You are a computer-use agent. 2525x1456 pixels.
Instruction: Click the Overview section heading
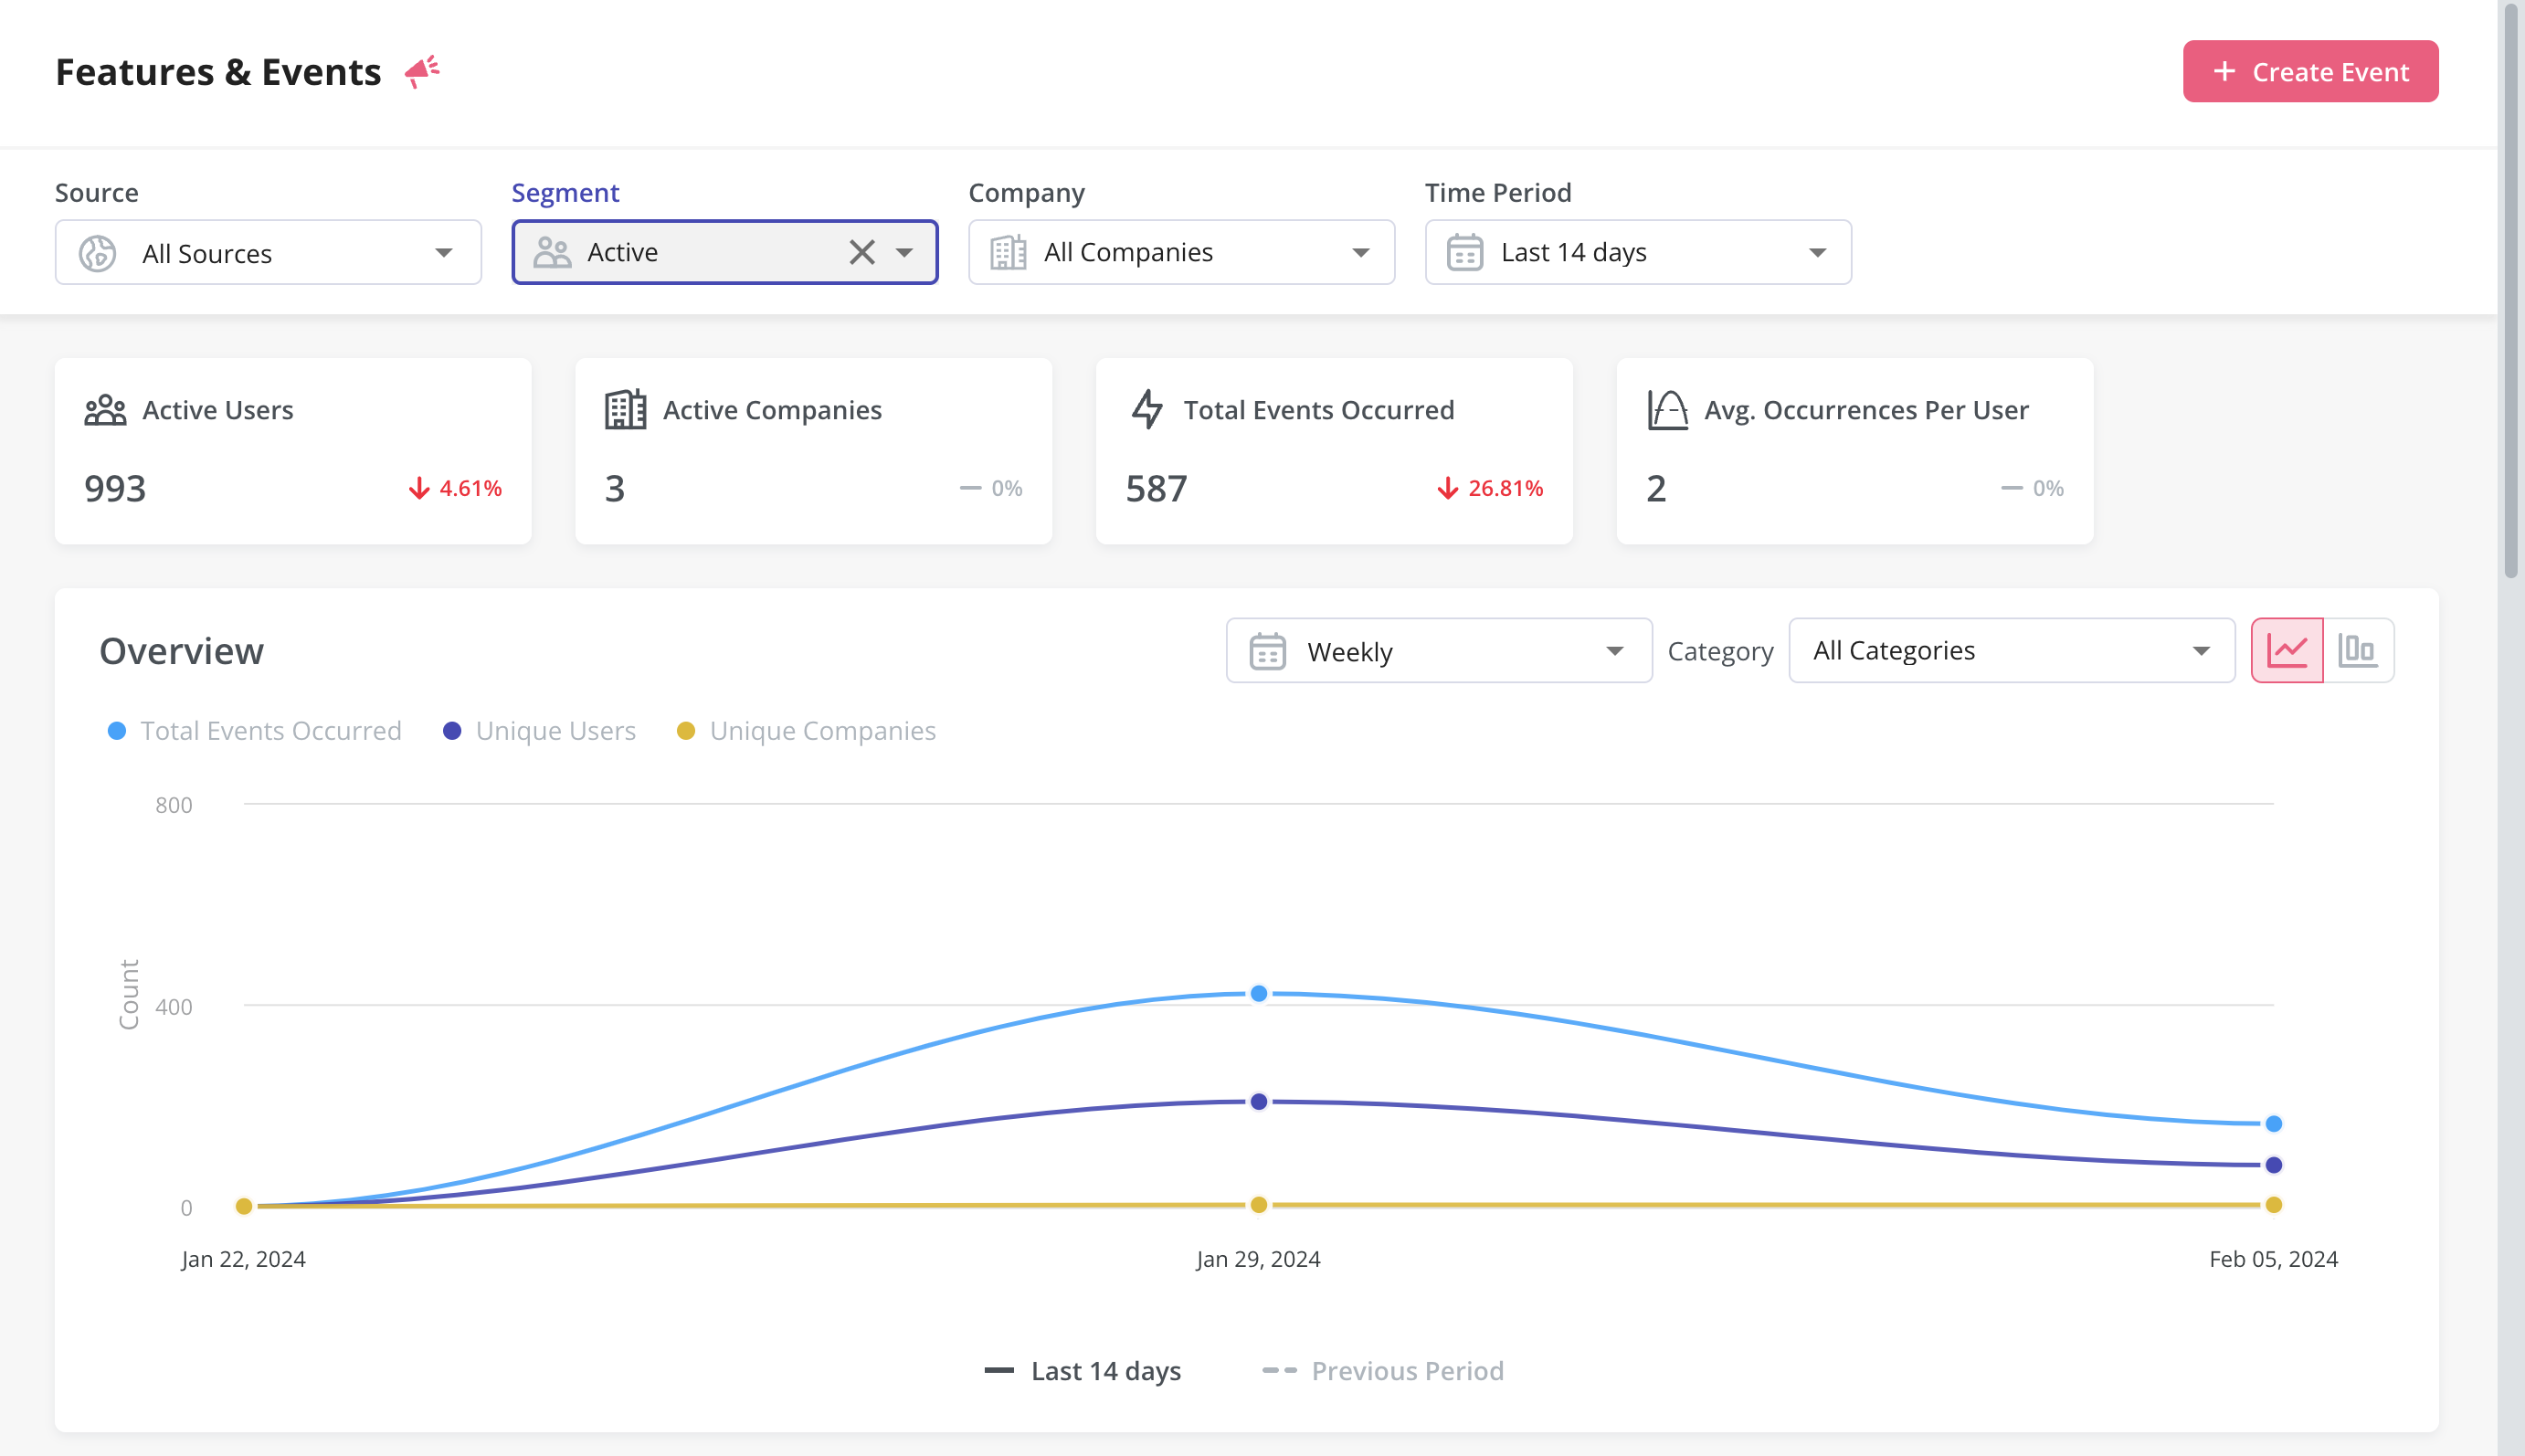click(182, 651)
